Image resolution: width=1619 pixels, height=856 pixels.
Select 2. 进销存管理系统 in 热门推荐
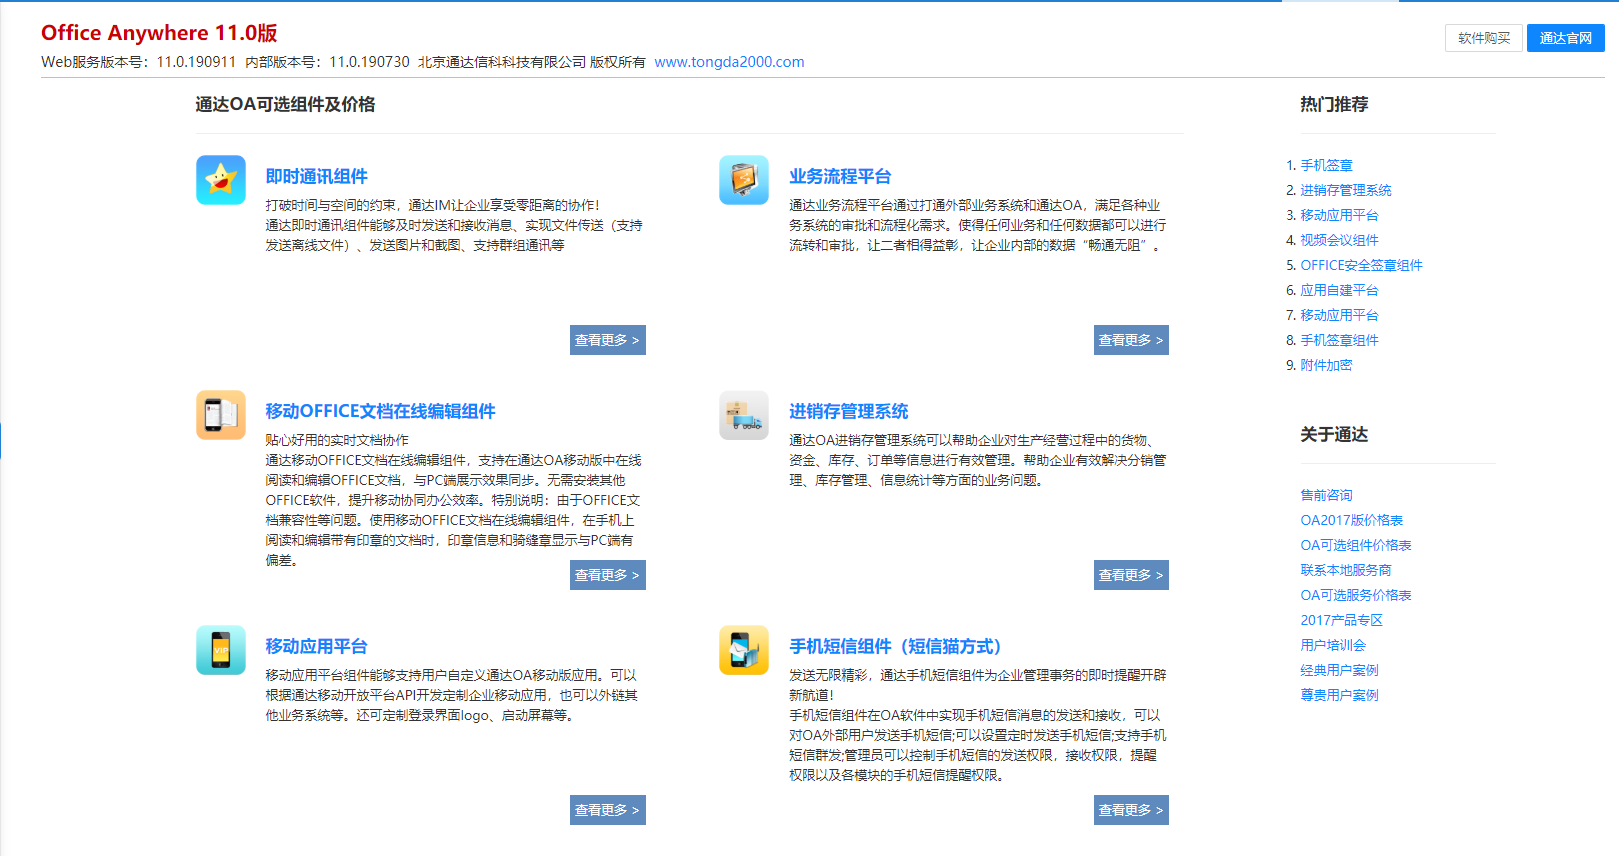[1345, 190]
